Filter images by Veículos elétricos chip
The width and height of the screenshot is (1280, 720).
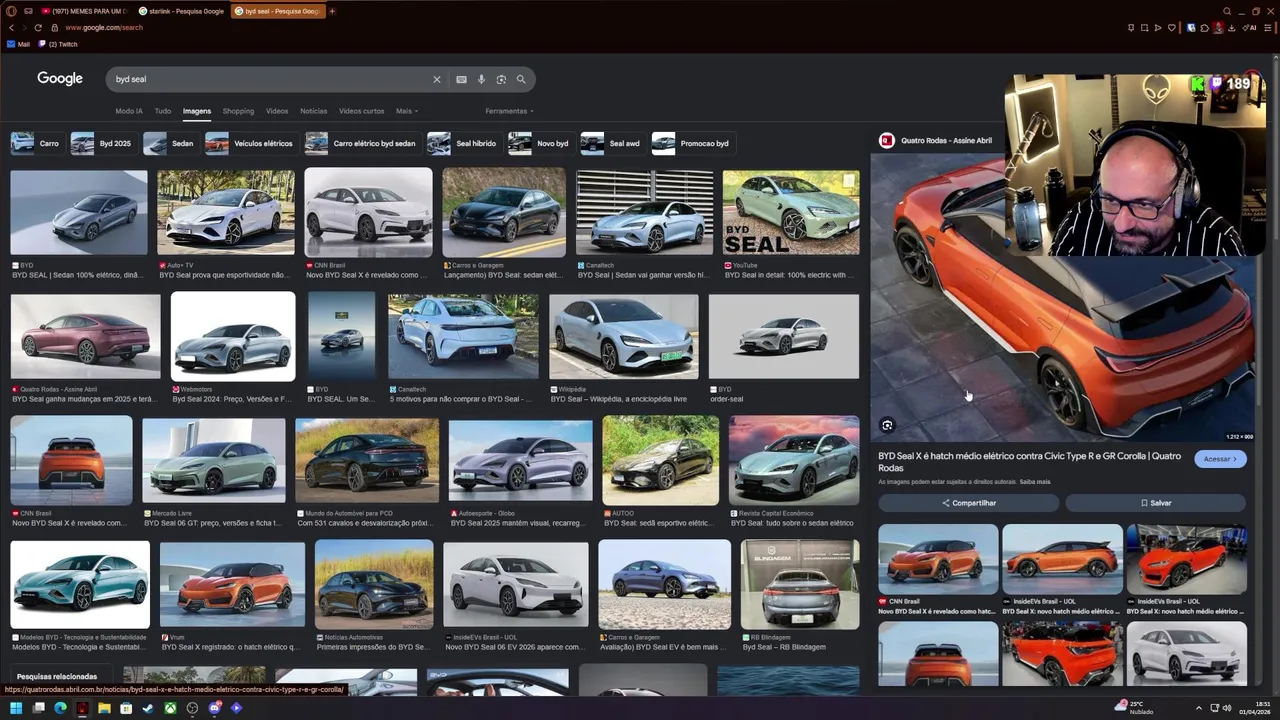[250, 143]
